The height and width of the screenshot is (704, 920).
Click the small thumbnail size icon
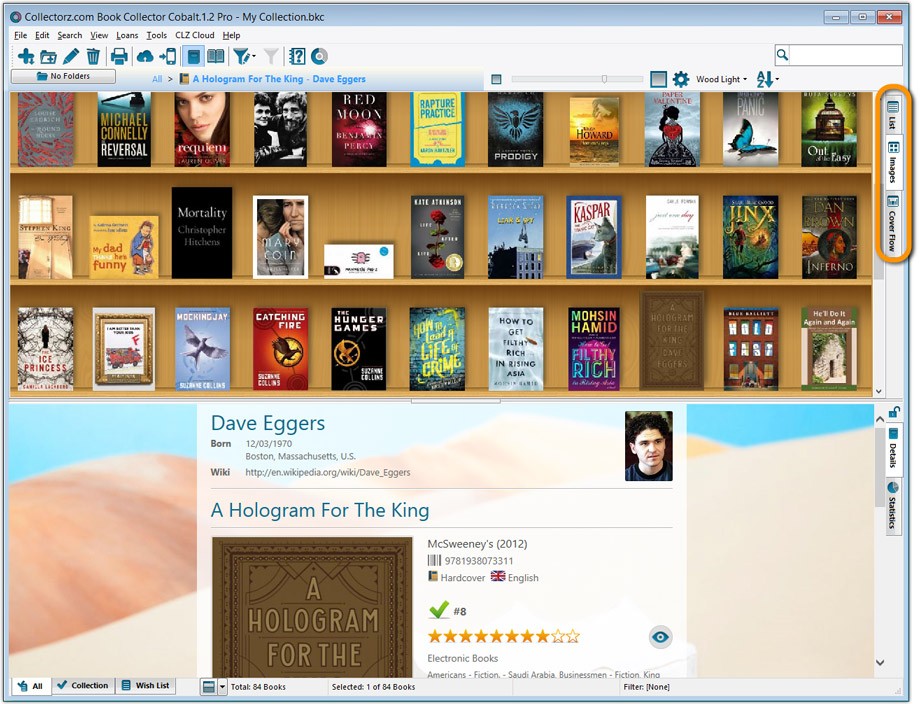click(x=496, y=79)
